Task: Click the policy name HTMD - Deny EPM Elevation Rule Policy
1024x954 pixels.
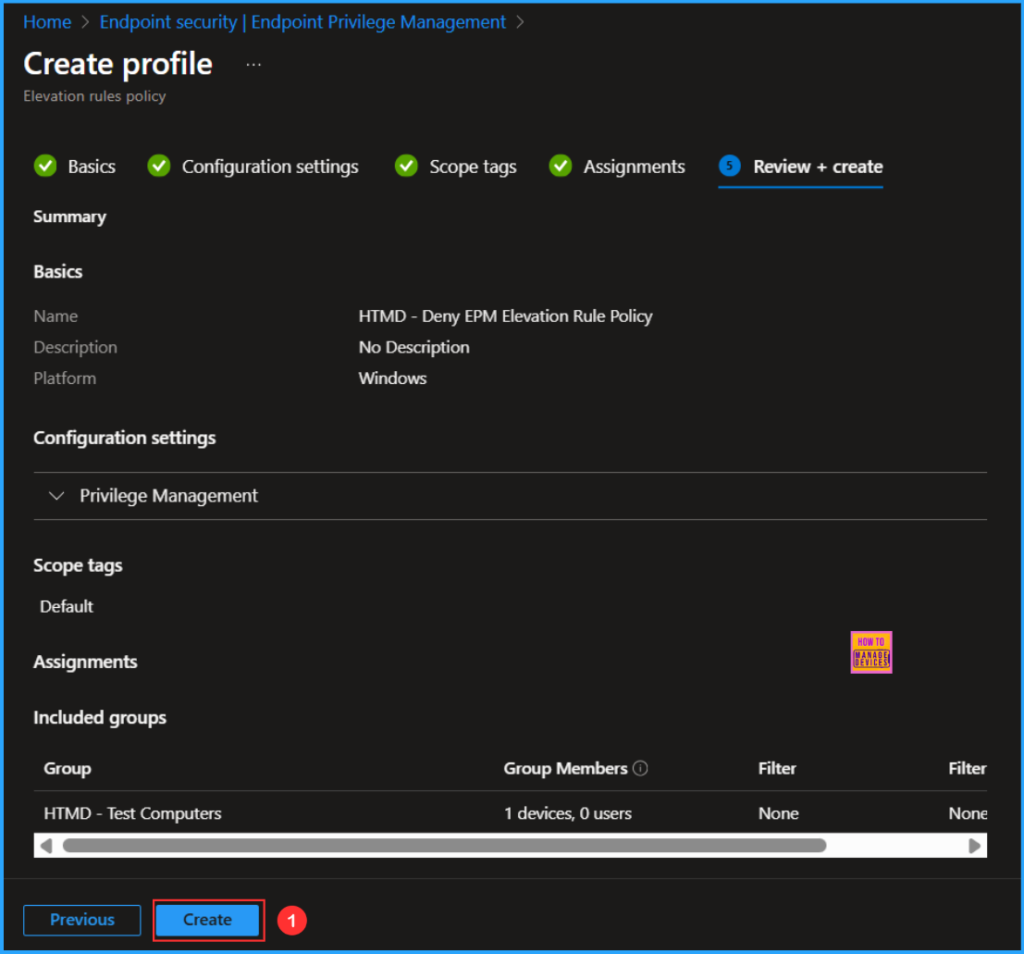Action: [505, 316]
